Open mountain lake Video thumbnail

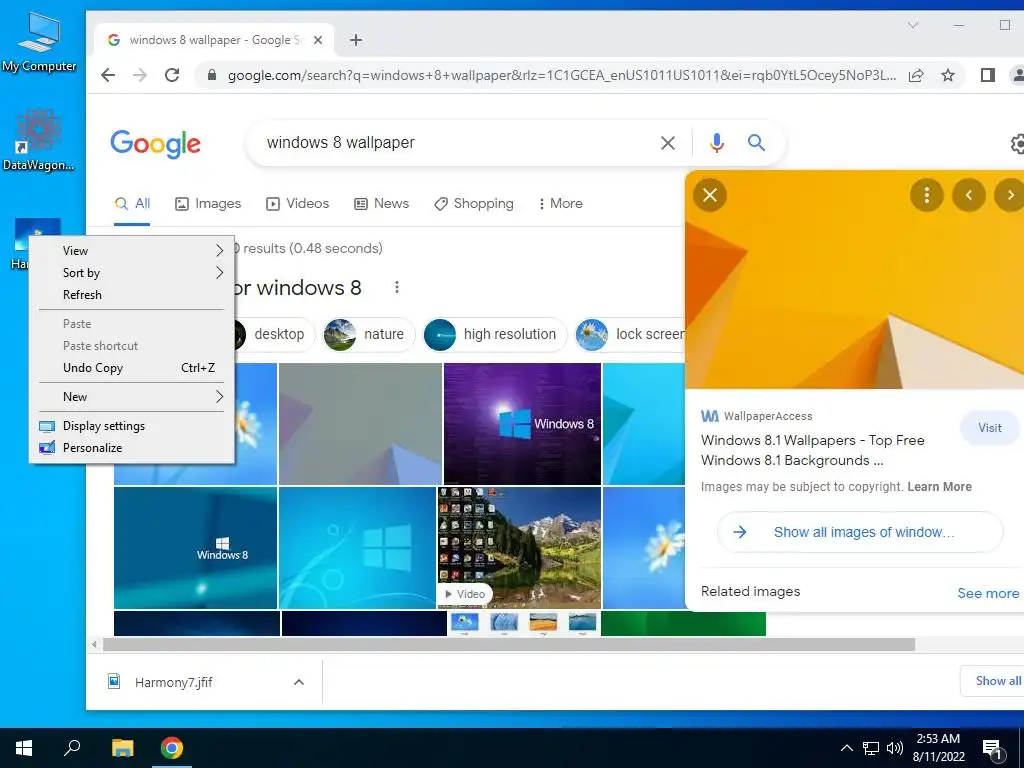(x=519, y=548)
